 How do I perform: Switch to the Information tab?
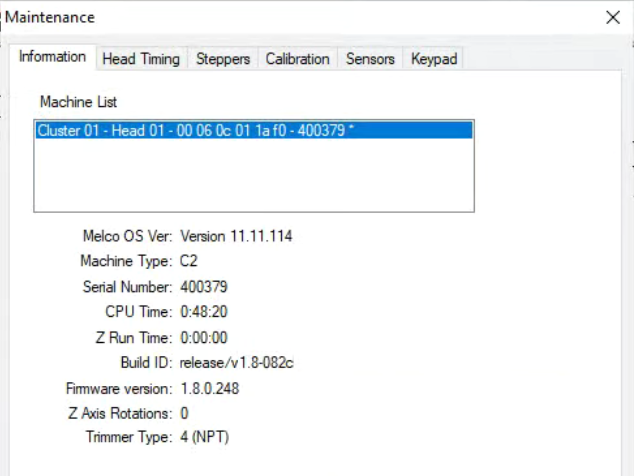click(x=53, y=57)
